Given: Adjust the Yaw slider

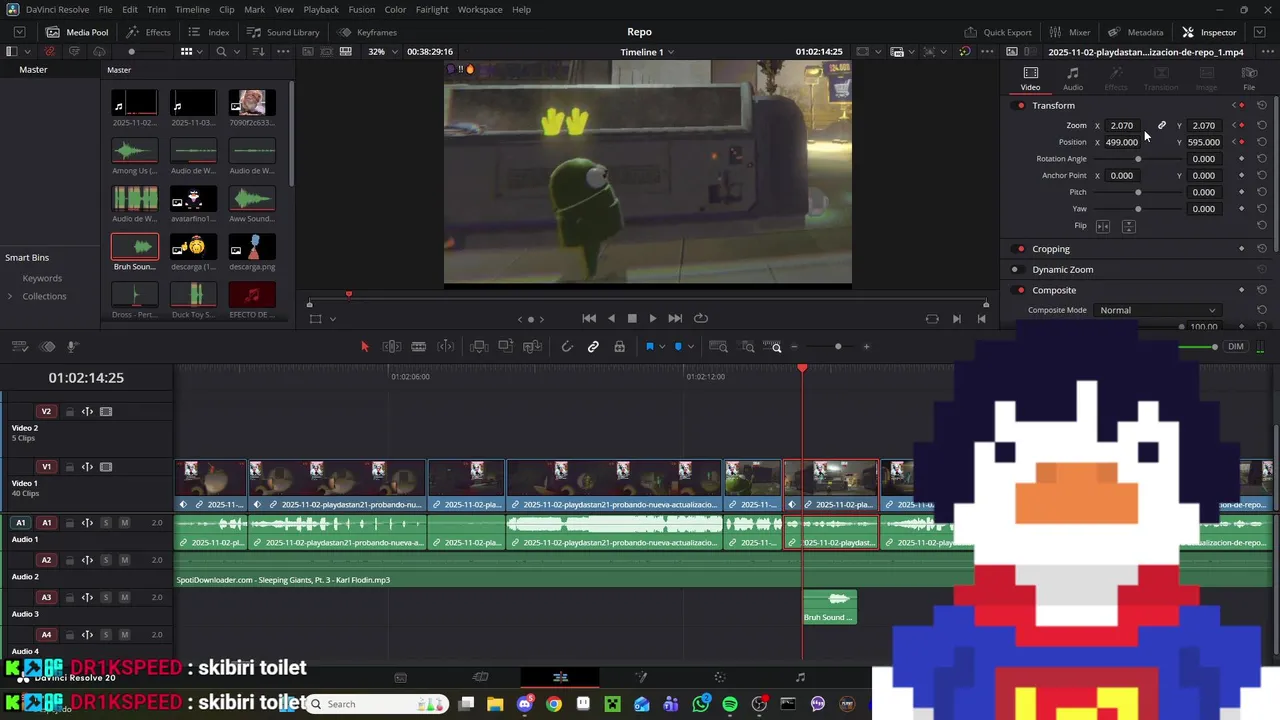Looking at the screenshot, I should (x=1138, y=209).
